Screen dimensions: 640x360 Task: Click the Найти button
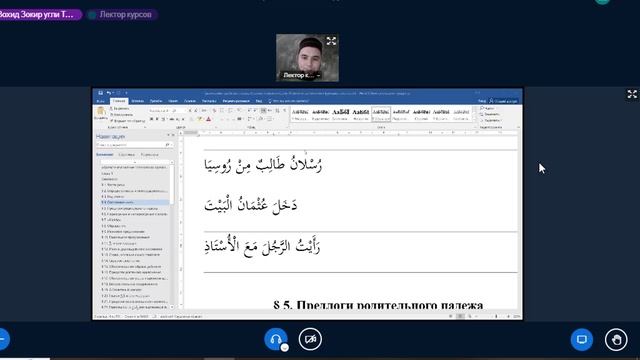pos(488,108)
